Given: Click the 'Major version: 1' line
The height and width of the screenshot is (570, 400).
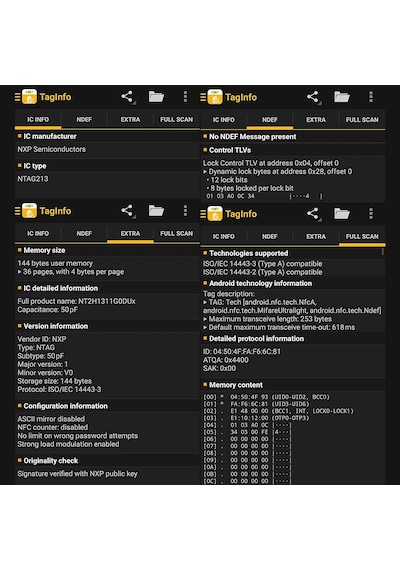Looking at the screenshot, I should click(x=43, y=364).
